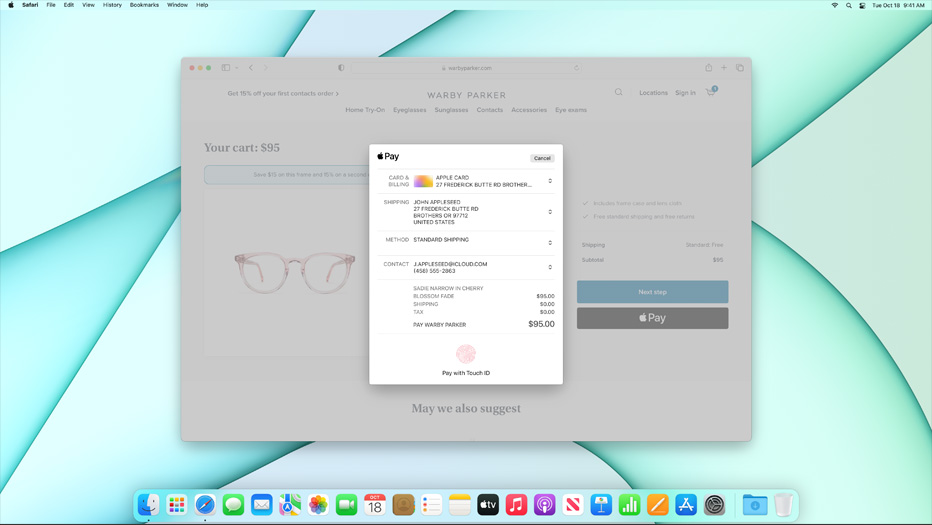Open Locations link
The image size is (932, 525).
pyautogui.click(x=653, y=93)
